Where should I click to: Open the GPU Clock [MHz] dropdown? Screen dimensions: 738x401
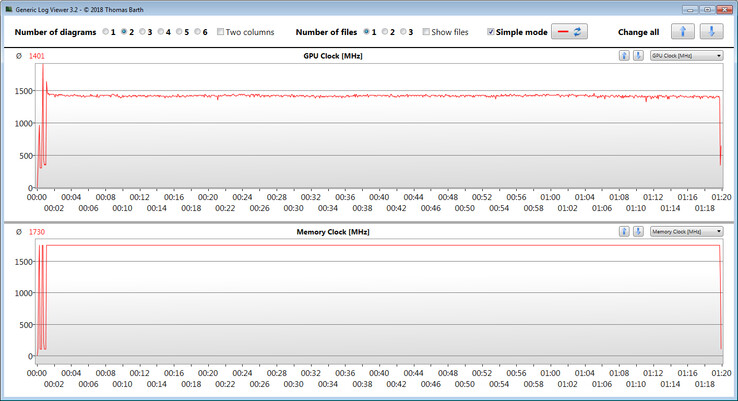point(686,56)
